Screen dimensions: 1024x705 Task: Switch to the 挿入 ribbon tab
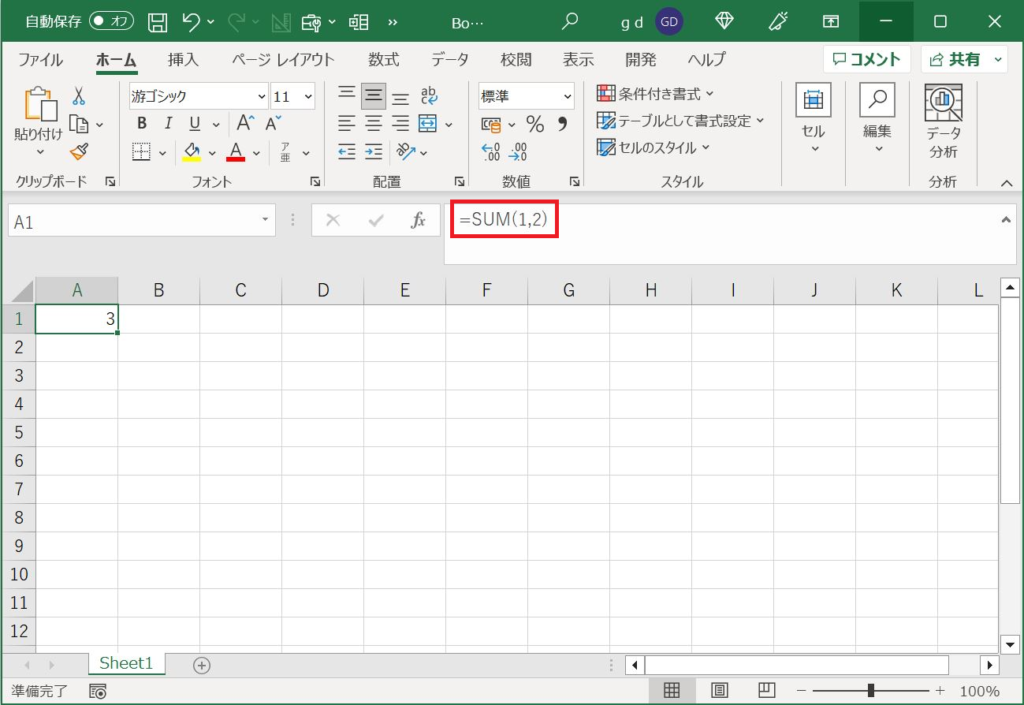click(x=183, y=59)
